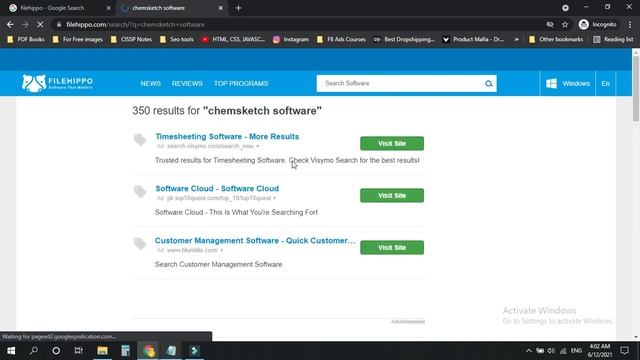Click the Incognito profile icon

[x=584, y=24]
